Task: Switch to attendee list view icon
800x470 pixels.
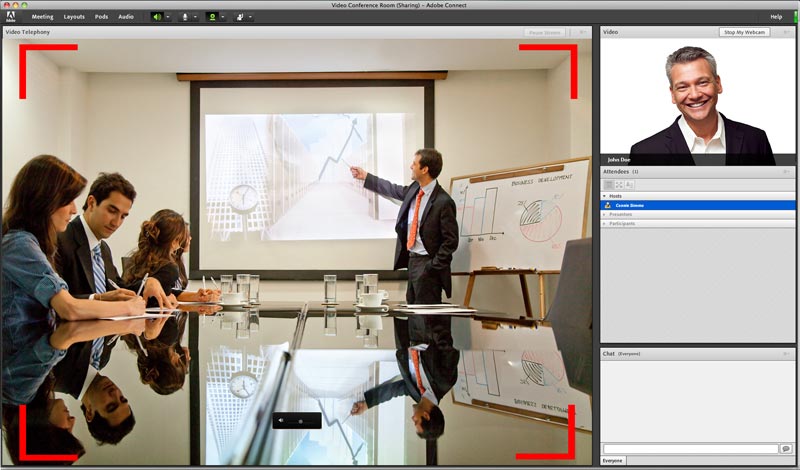Action: click(609, 185)
